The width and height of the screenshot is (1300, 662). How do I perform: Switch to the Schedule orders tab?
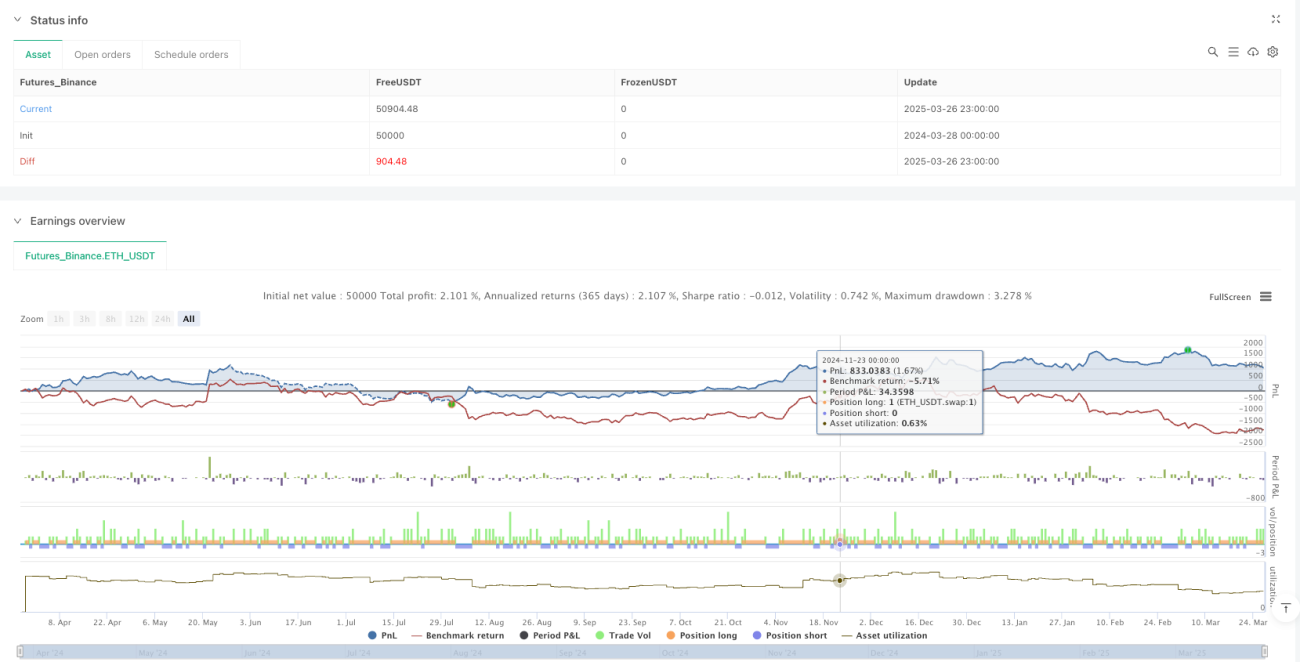[x=191, y=54]
